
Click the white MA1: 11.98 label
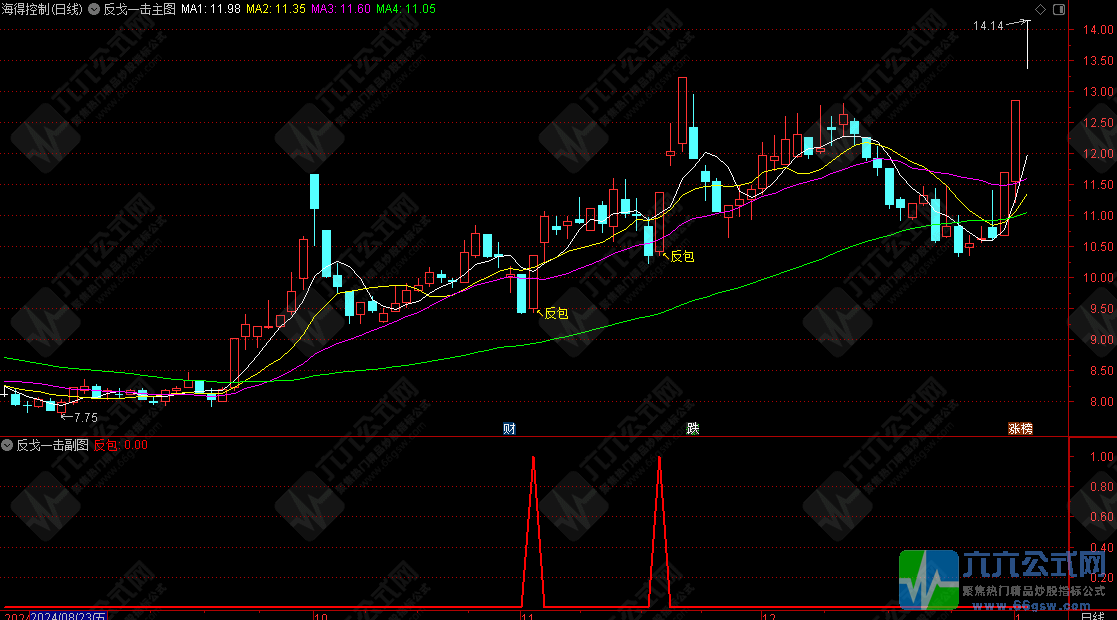pyautogui.click(x=209, y=8)
